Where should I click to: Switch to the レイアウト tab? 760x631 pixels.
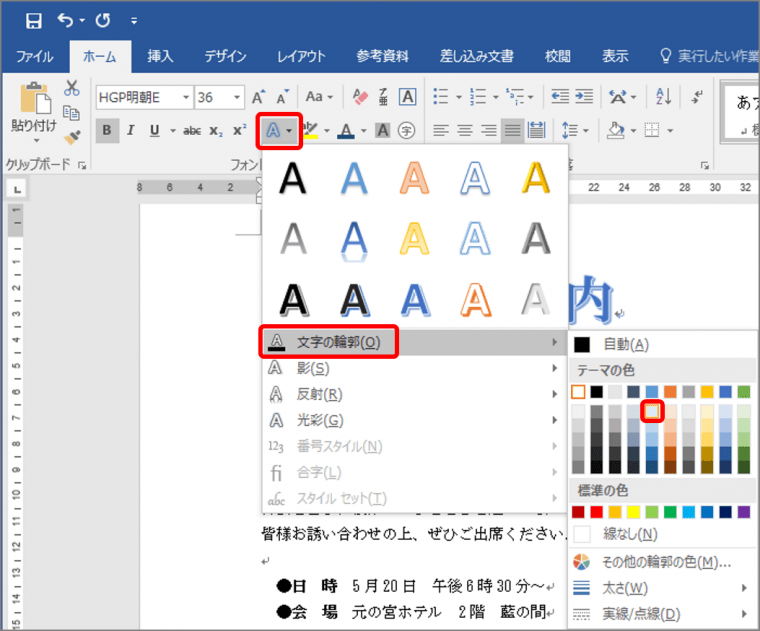[301, 56]
